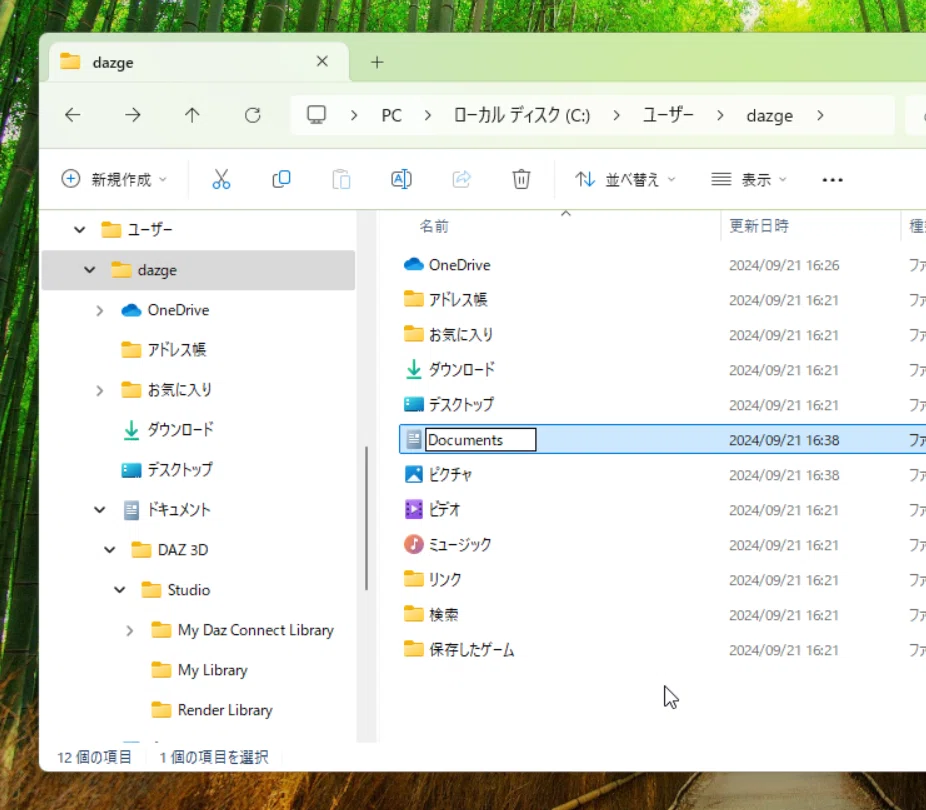This screenshot has height=810, width=926.
Task: Refresh the current folder view
Action: [253, 115]
